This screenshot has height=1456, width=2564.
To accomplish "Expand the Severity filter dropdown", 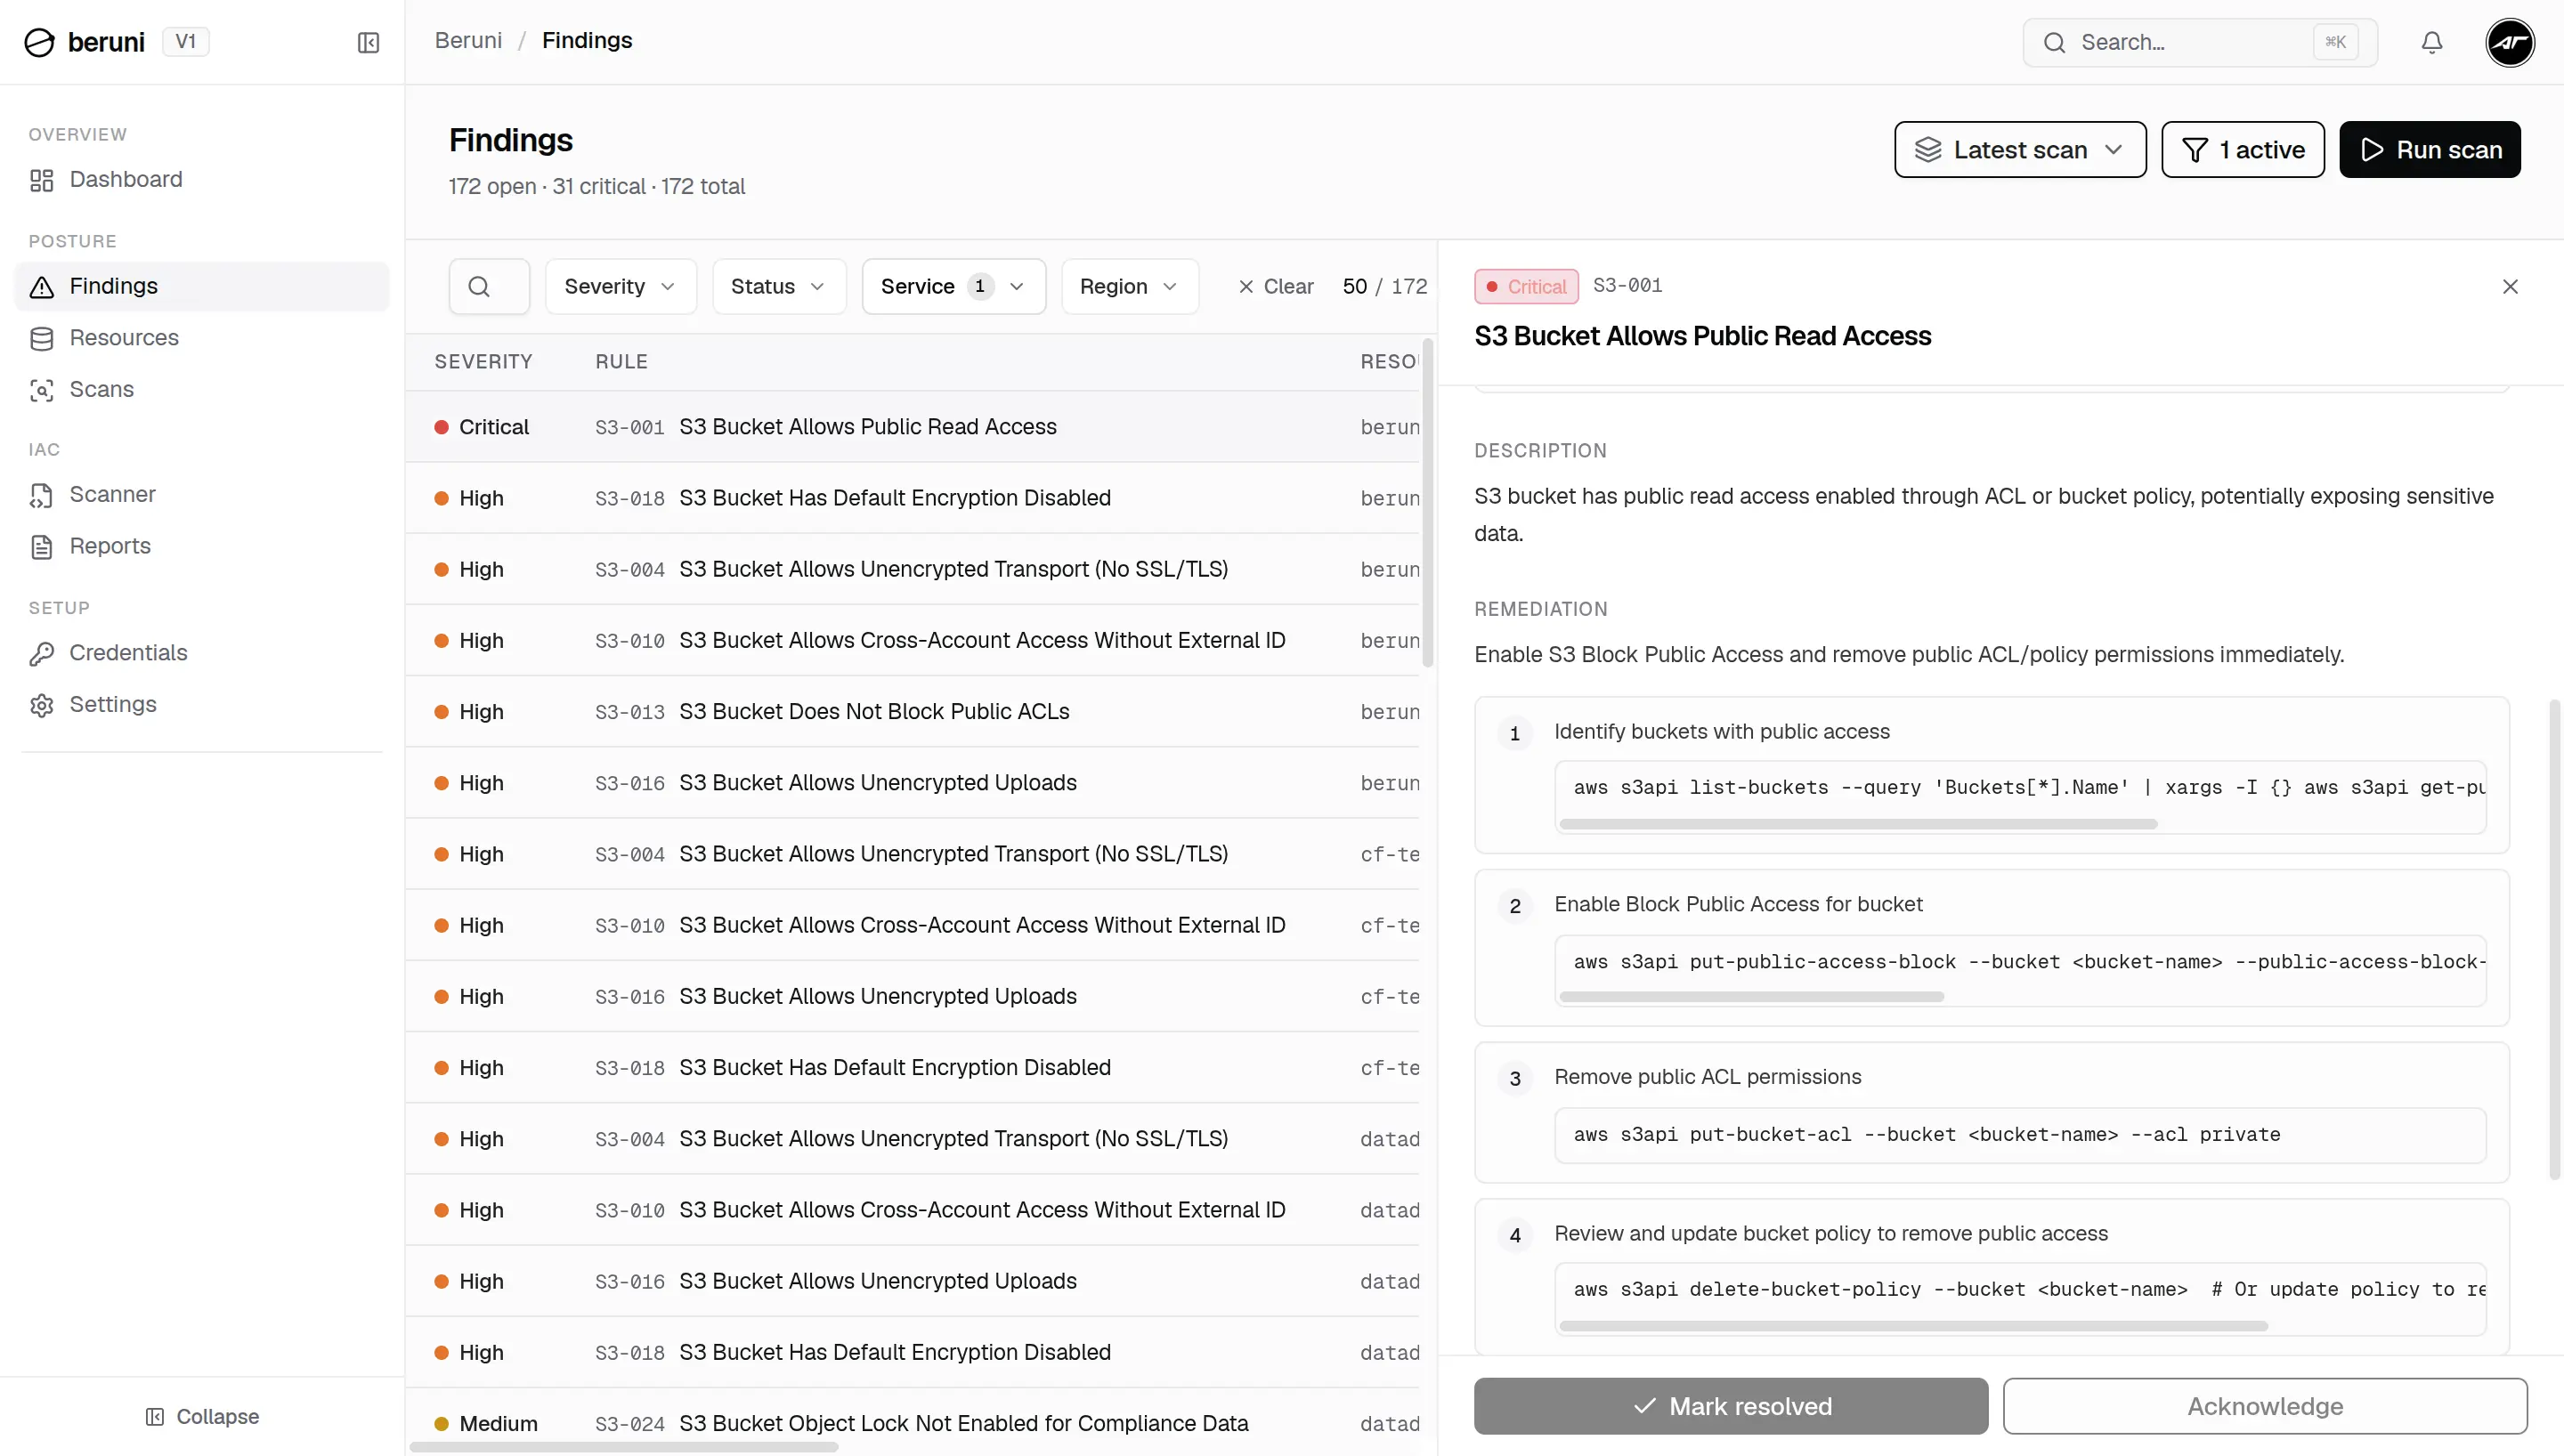I will click(x=620, y=287).
